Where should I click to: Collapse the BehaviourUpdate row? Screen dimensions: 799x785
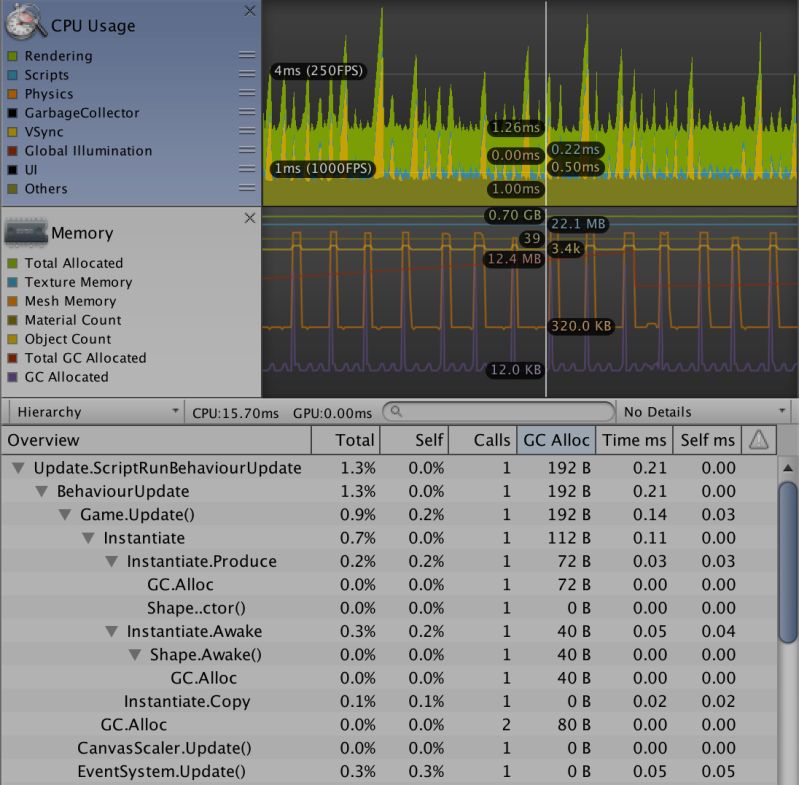pos(42,491)
